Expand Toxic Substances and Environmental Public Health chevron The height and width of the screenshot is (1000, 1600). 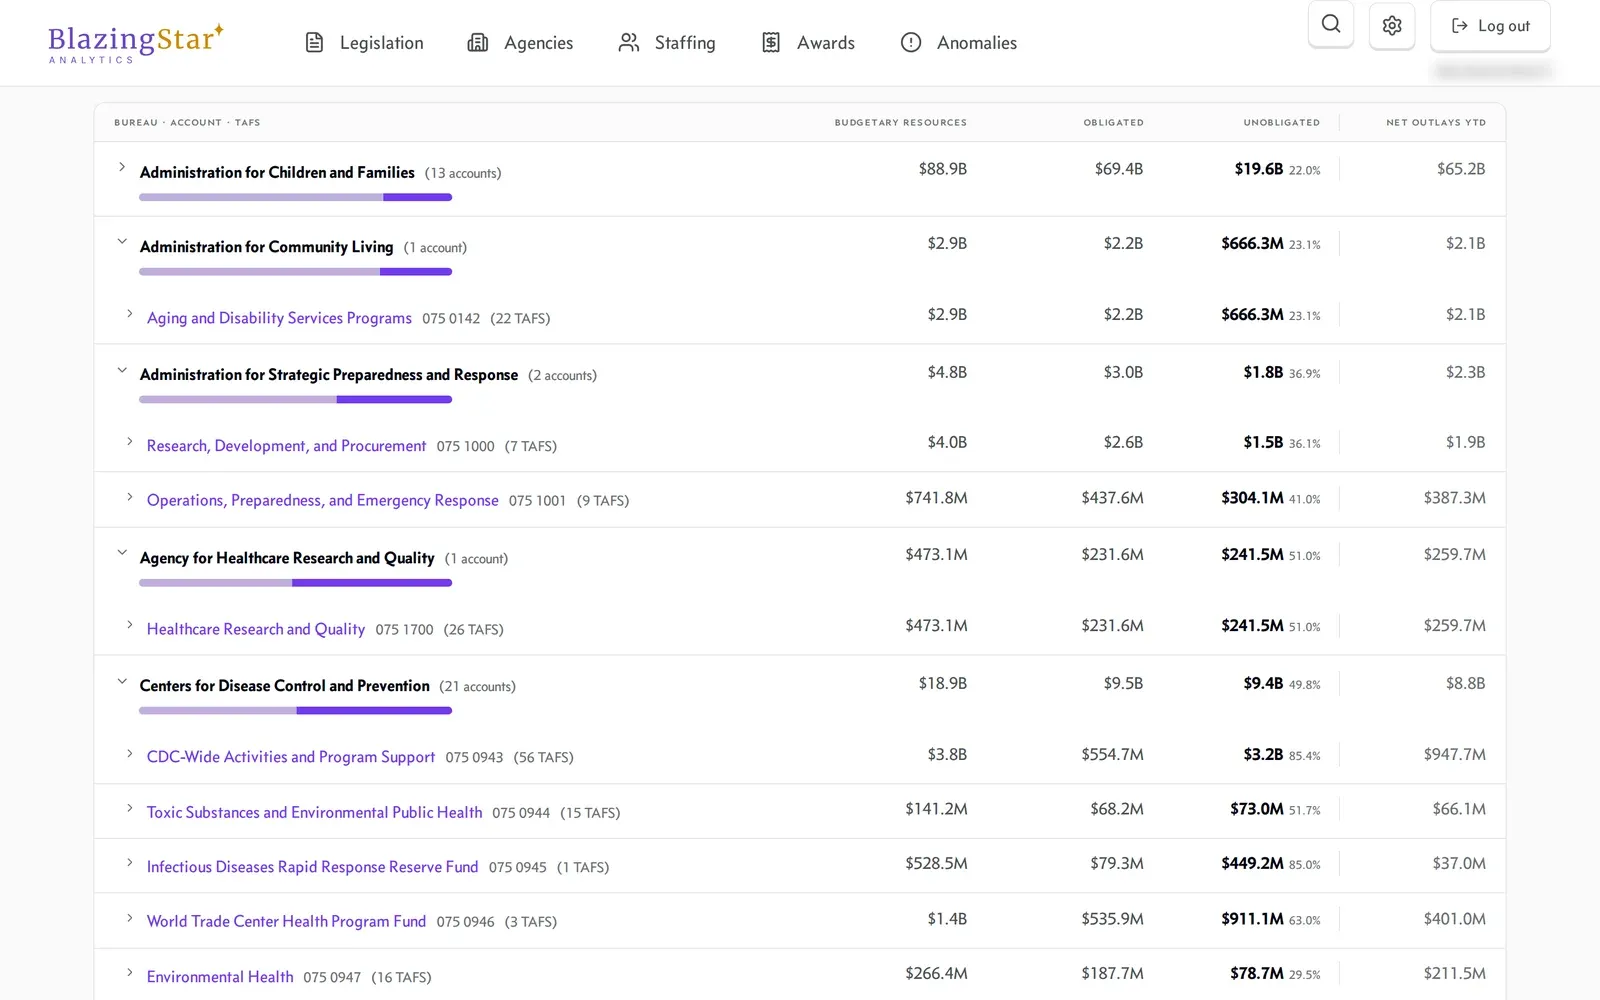129,808
